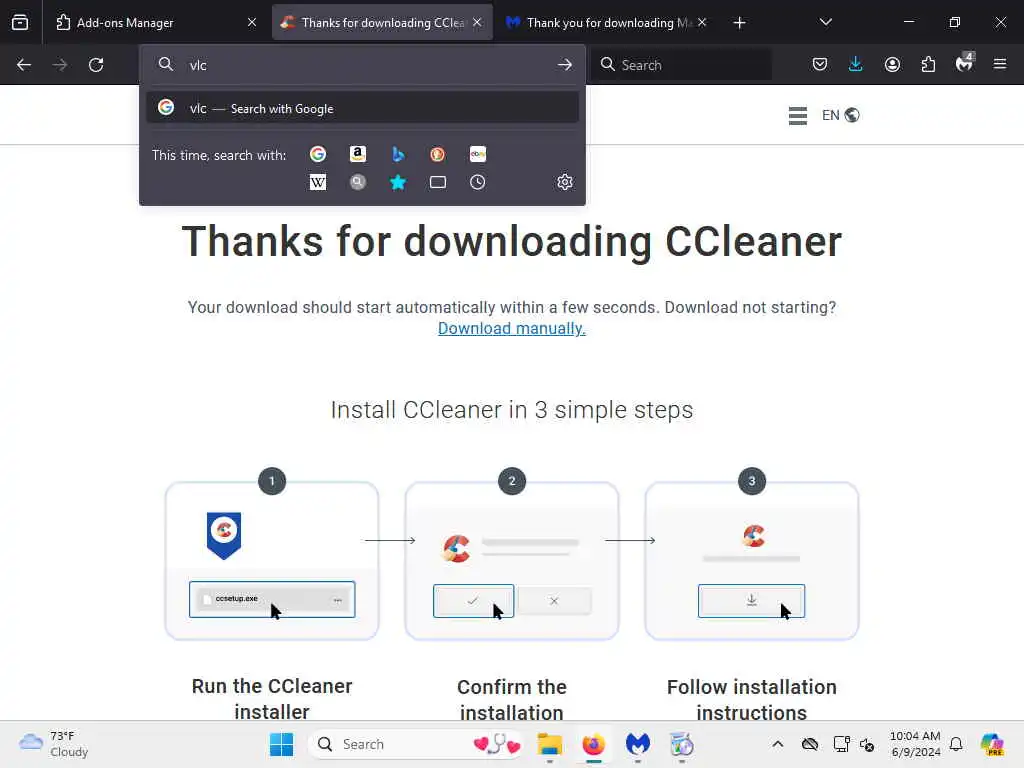
Task: Search this time with DuckDuckGo
Action: 438,154
